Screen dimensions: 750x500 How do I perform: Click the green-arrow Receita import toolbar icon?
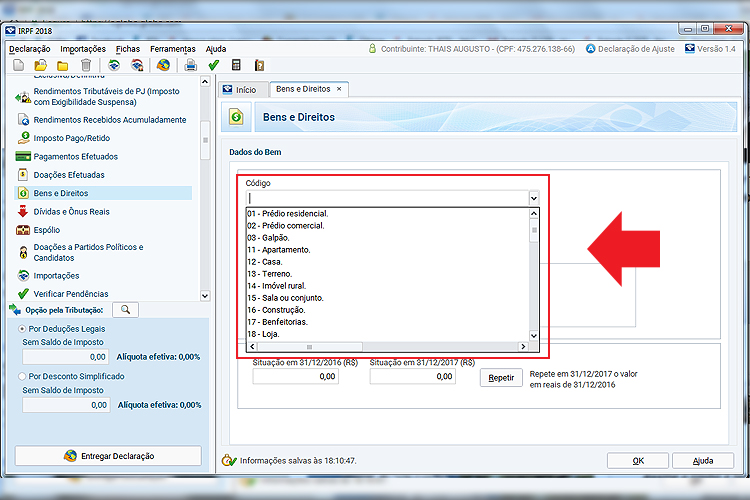pyautogui.click(x=114, y=65)
